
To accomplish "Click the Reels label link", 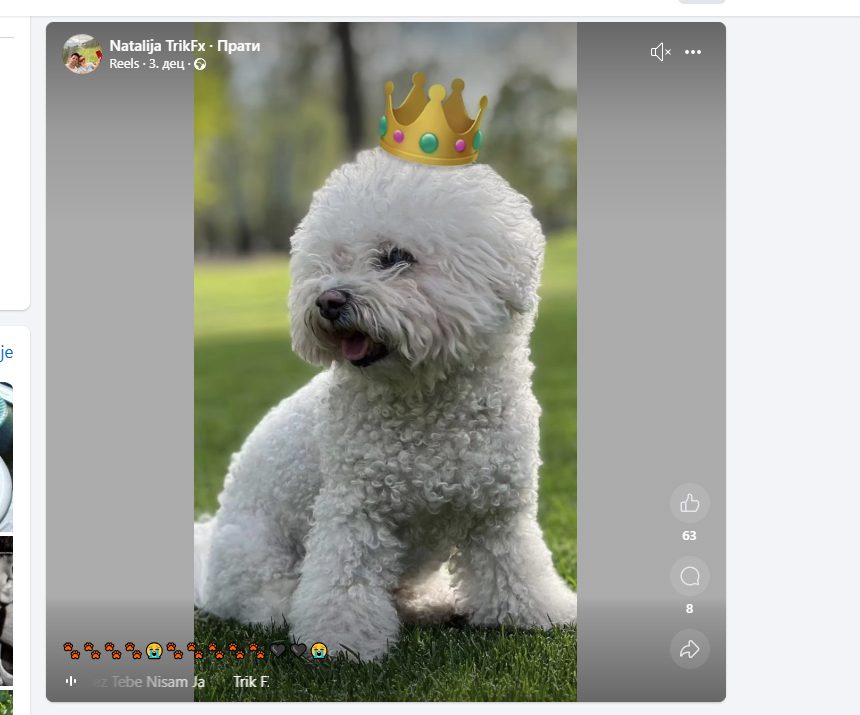I will pos(124,64).
